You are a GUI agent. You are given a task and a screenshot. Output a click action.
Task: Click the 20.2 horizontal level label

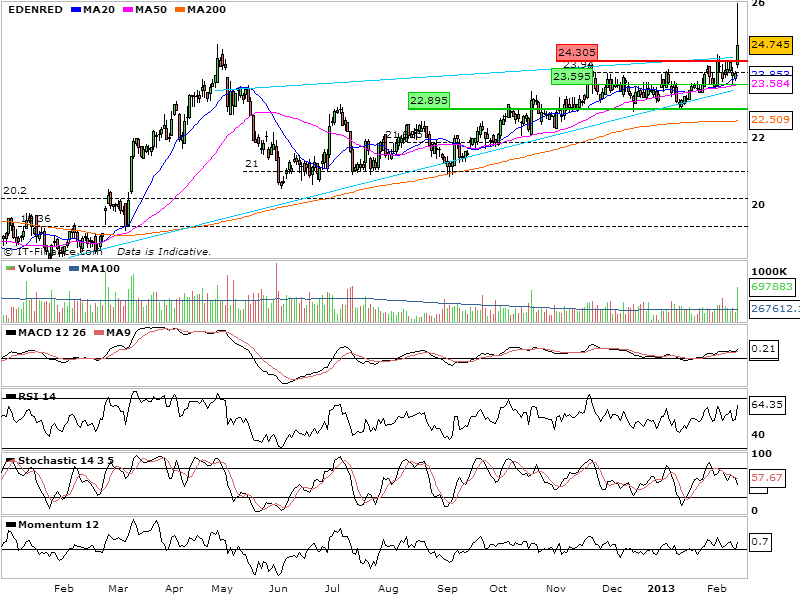(15, 191)
